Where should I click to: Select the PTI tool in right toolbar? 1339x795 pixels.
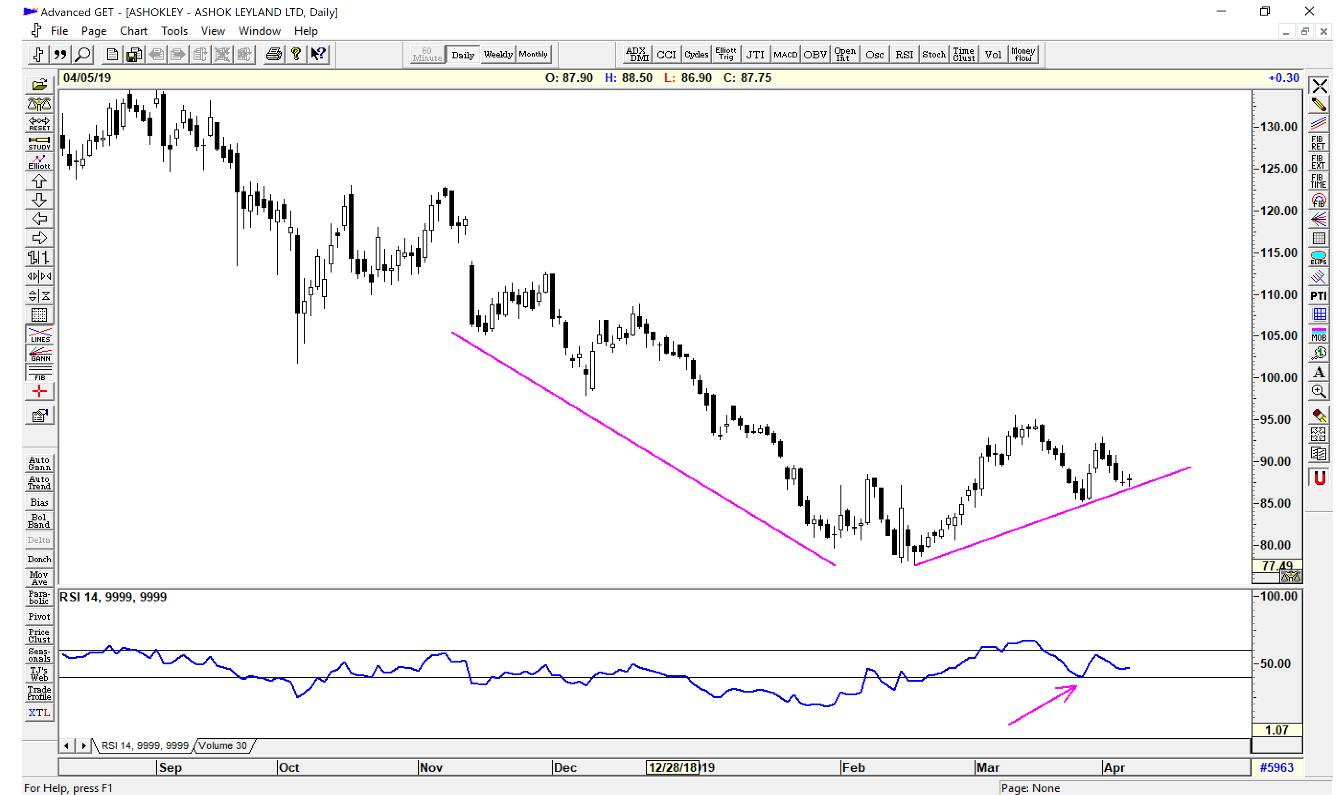pyautogui.click(x=1318, y=295)
